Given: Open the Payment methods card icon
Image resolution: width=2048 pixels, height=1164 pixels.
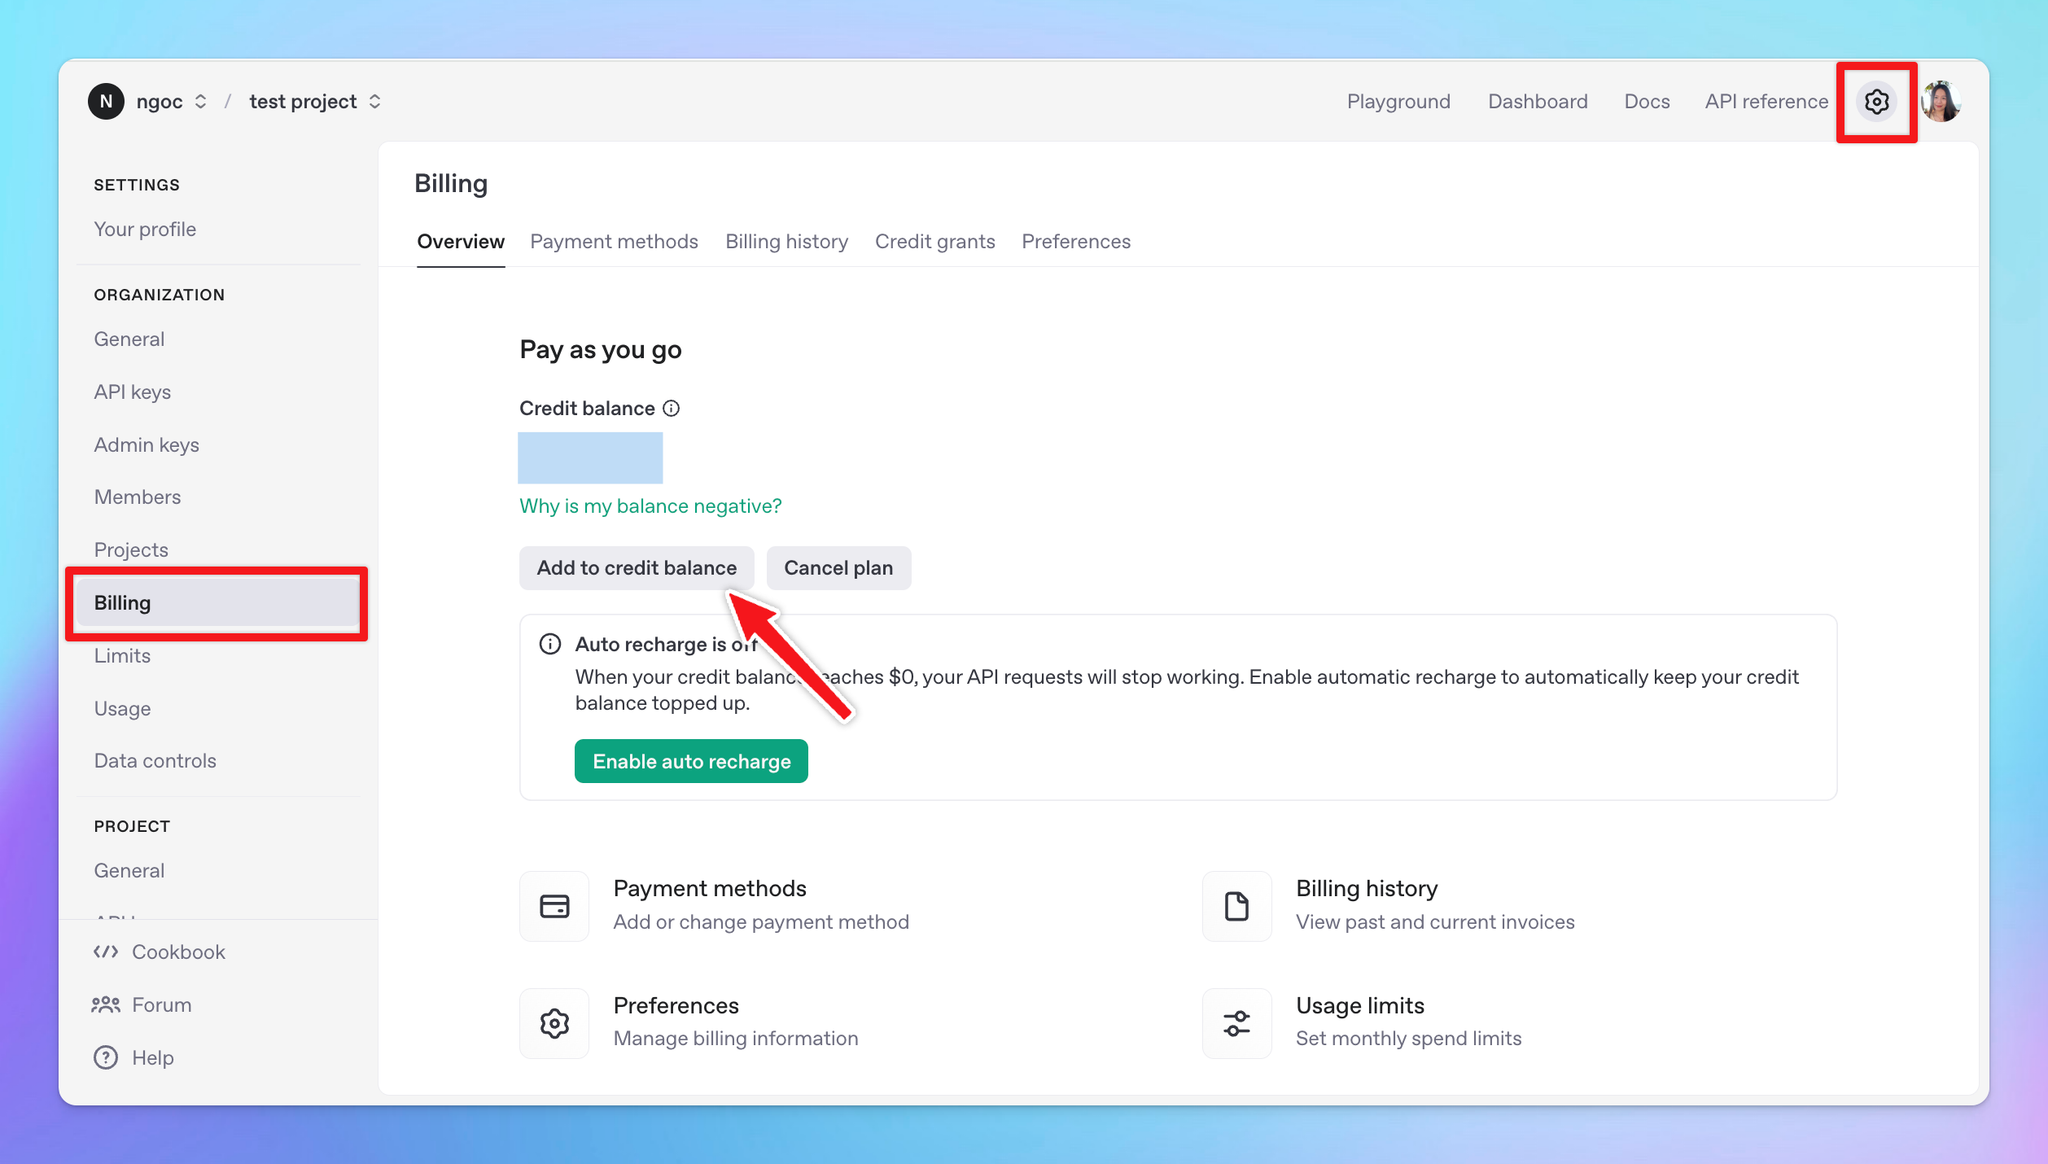Looking at the screenshot, I should tap(554, 906).
